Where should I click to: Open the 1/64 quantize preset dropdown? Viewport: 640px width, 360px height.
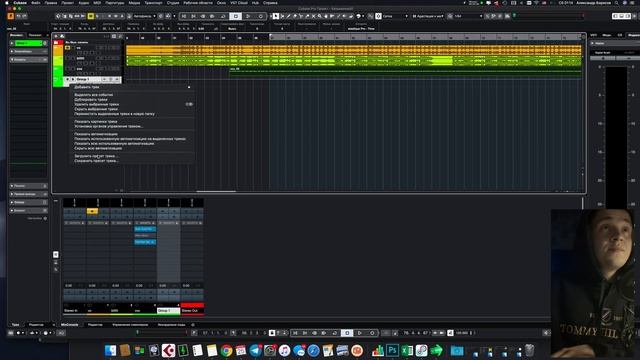[469, 16]
